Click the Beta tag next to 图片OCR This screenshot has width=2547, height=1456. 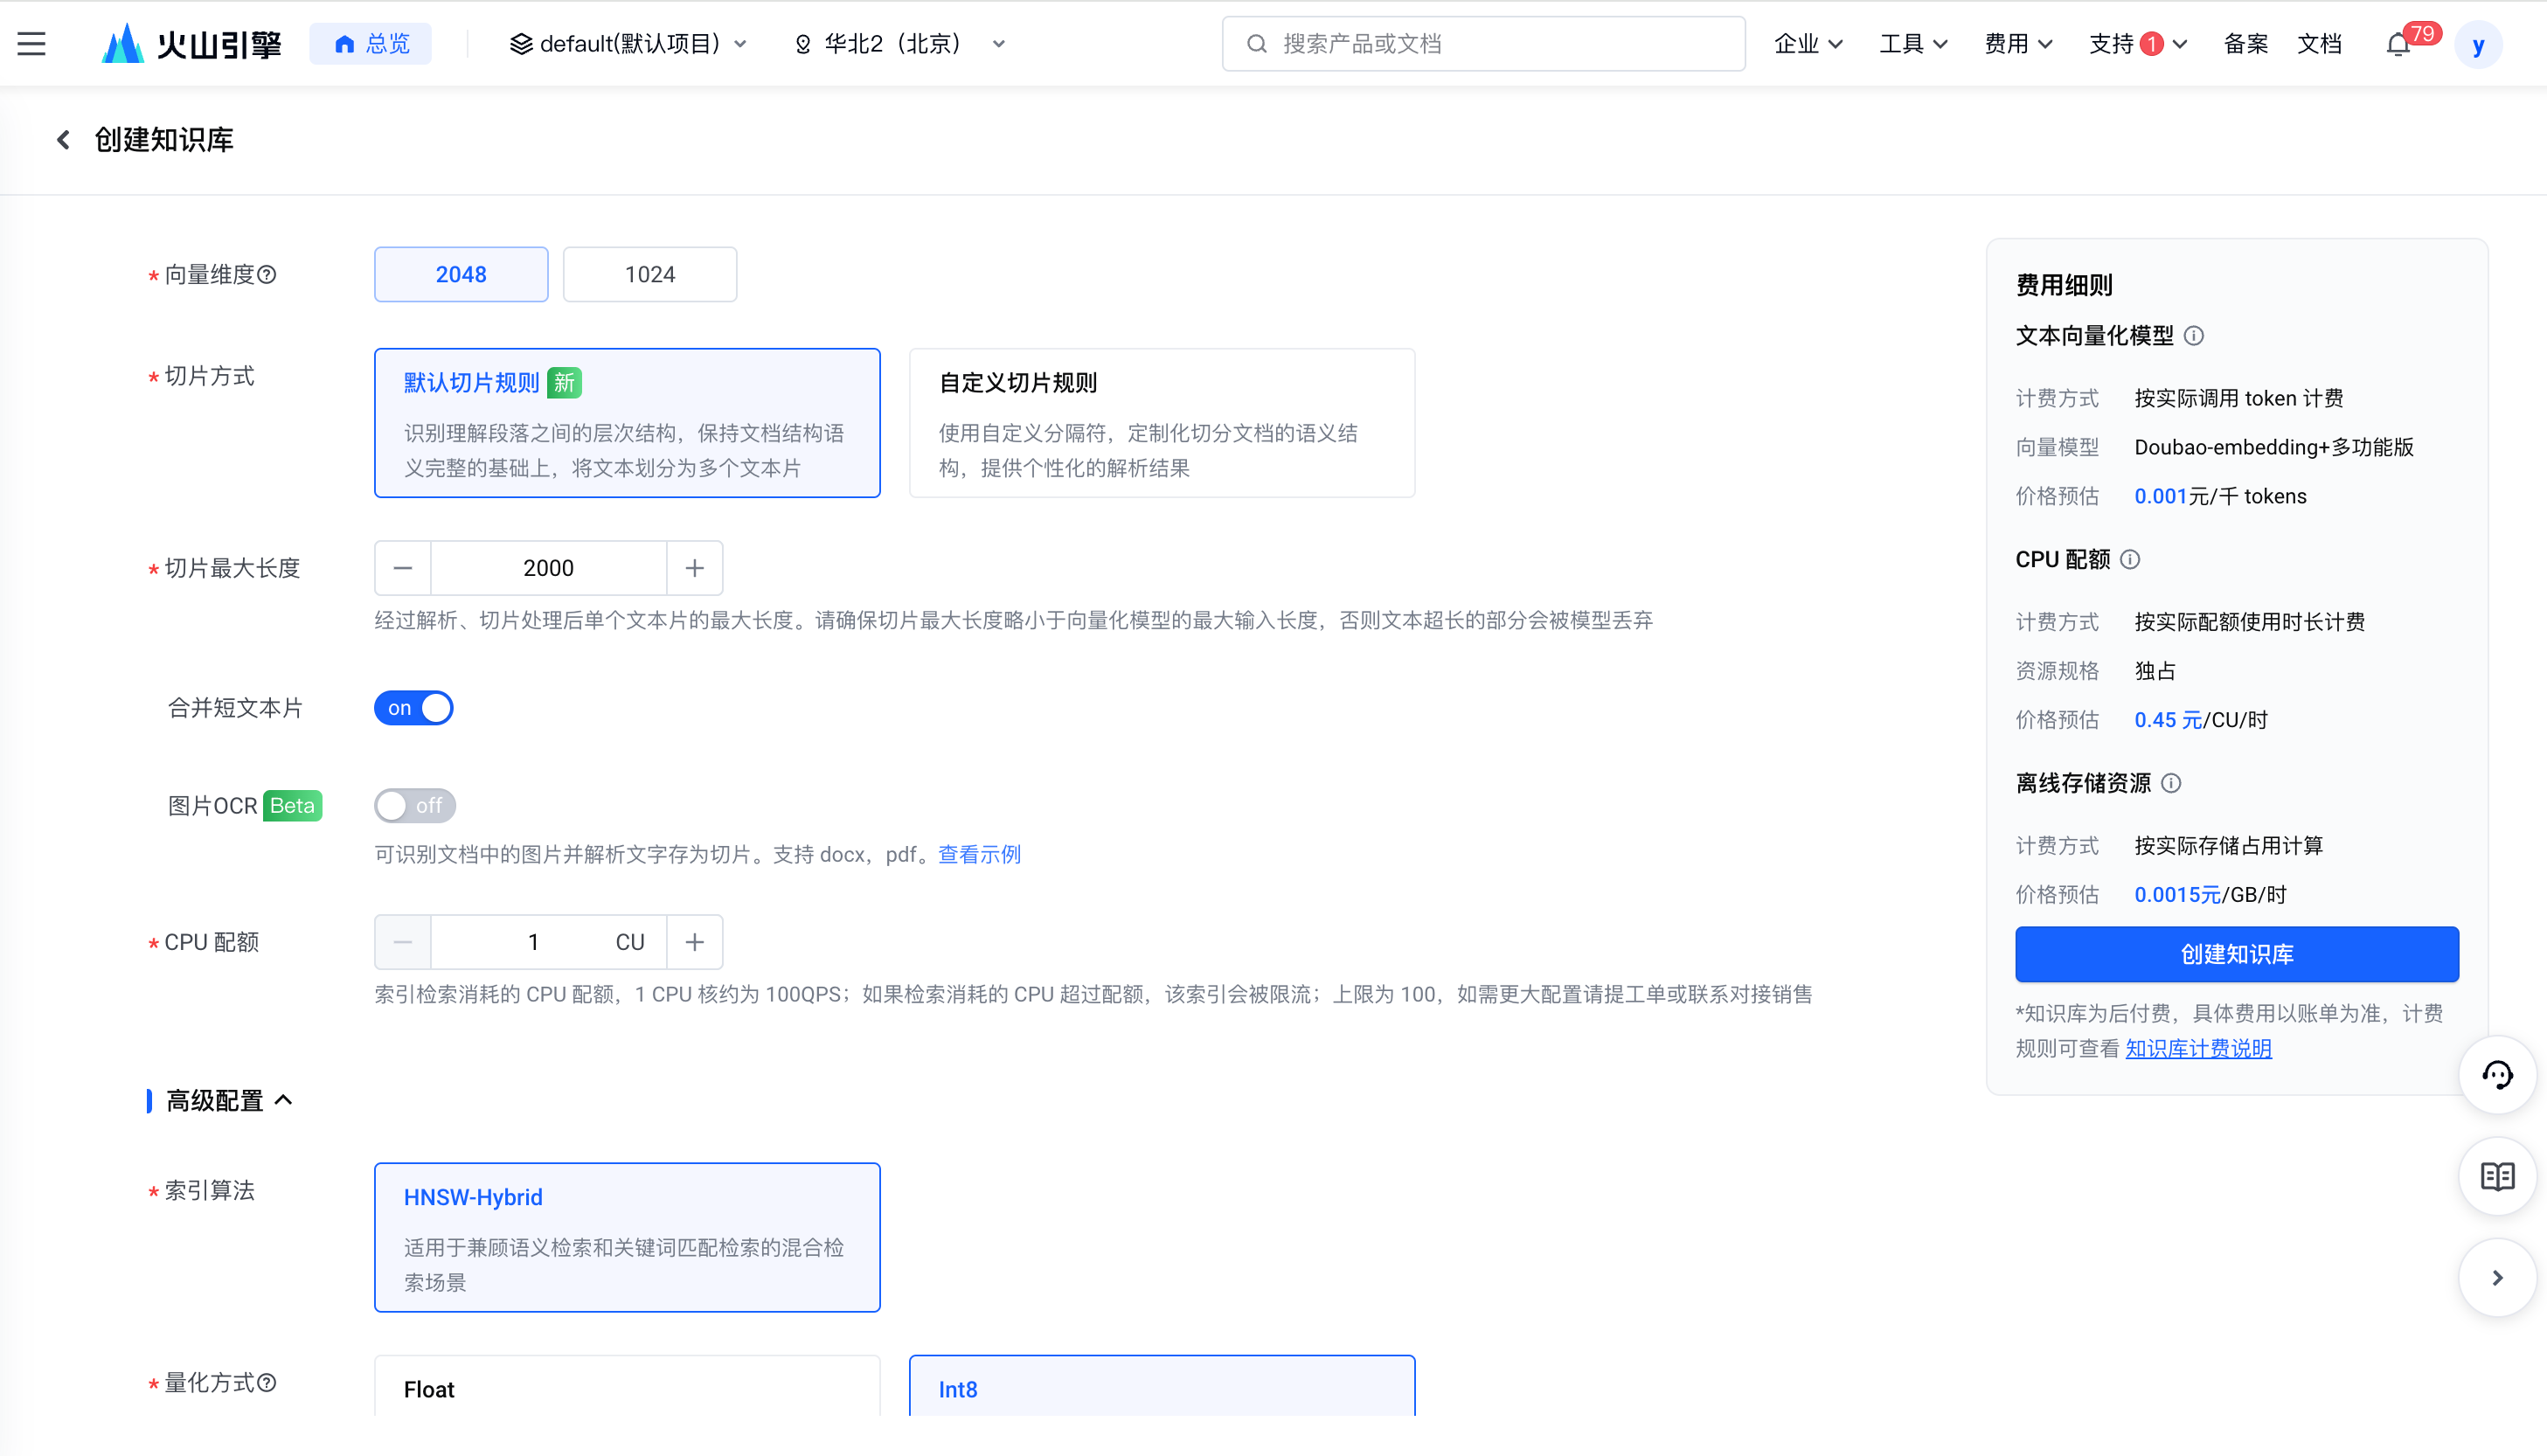[293, 806]
